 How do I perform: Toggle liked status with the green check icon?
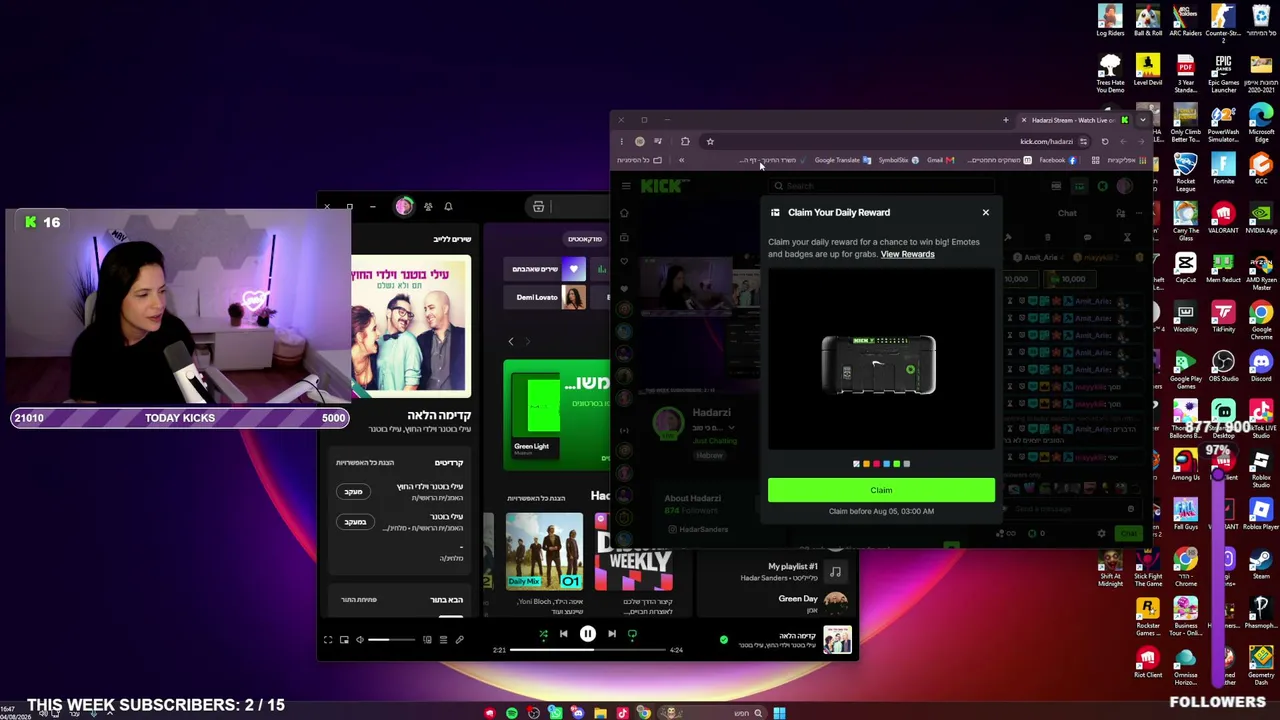pos(724,639)
